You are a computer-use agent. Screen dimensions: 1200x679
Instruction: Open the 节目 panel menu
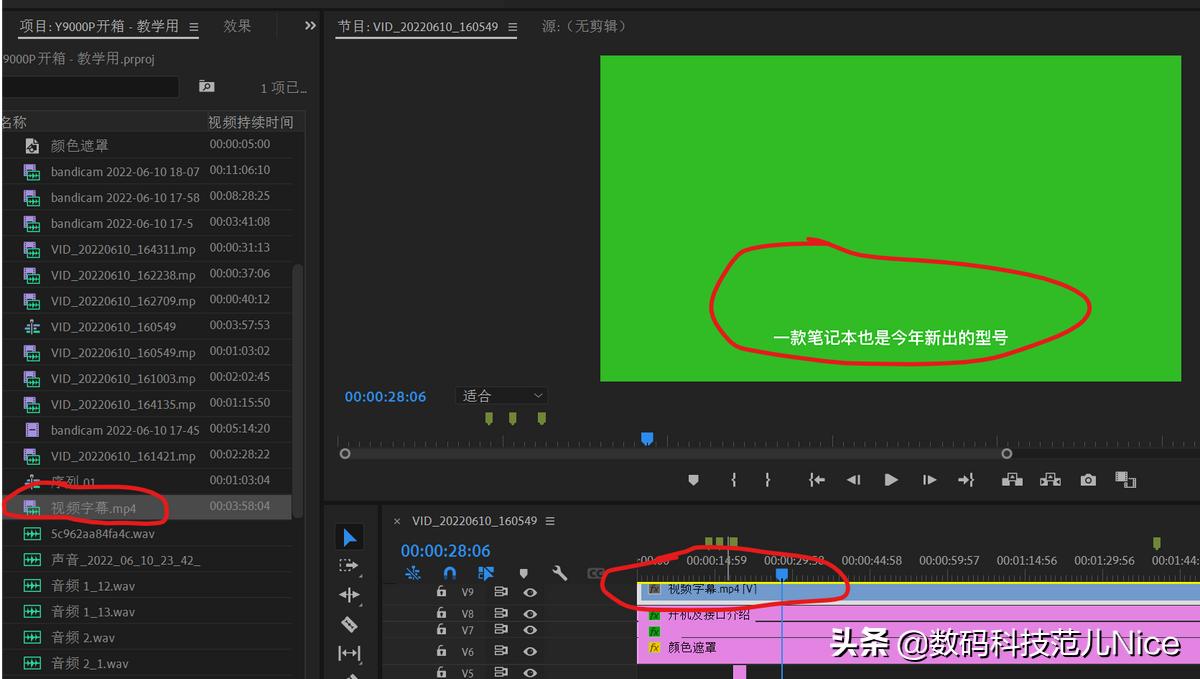[511, 26]
